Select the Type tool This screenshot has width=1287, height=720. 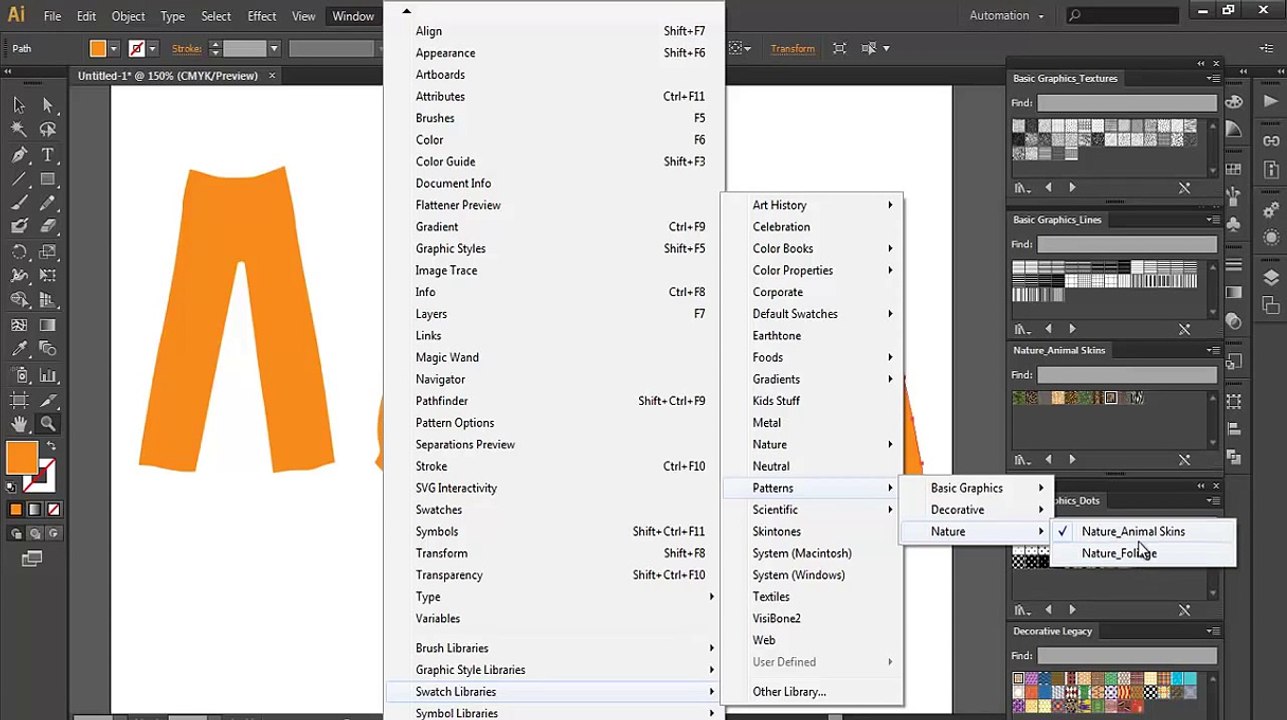pyautogui.click(x=47, y=155)
